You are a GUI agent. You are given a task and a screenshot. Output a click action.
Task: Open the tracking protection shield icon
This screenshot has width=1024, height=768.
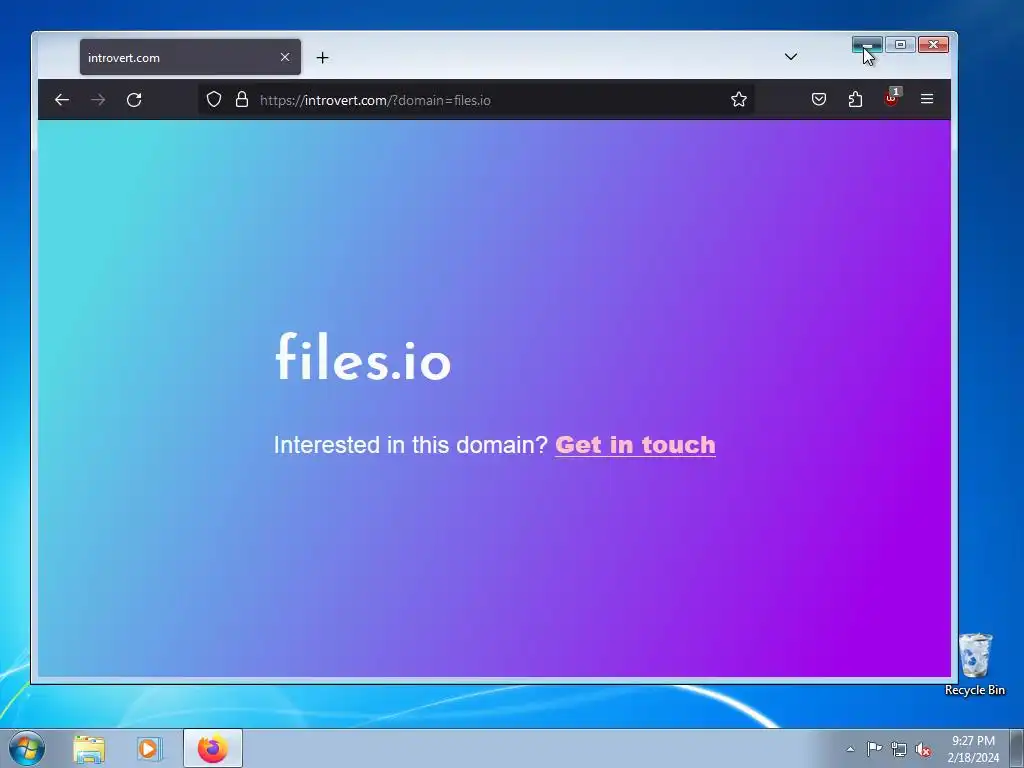[x=214, y=99]
